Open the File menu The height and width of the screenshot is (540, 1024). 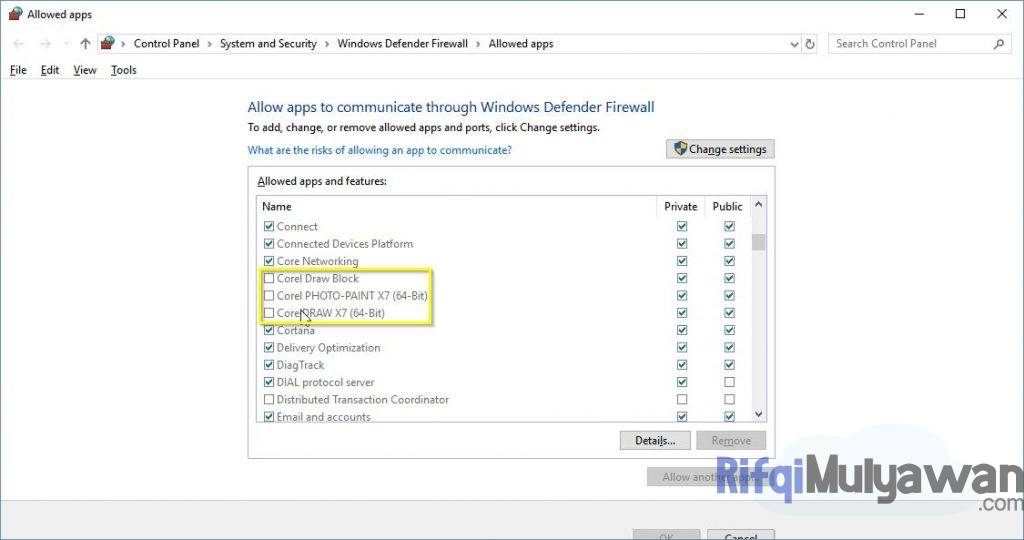click(18, 70)
